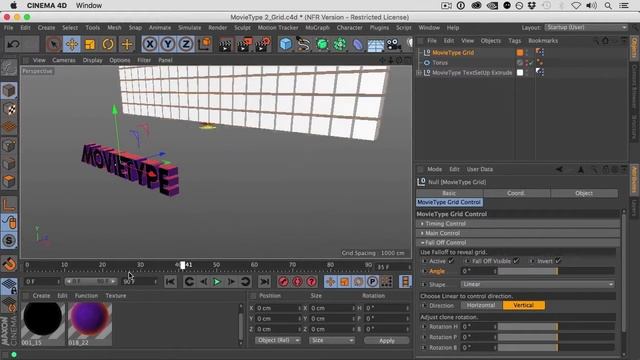Open coordinate Size mode dropdown
The width and height of the screenshot is (640, 360).
point(331,340)
